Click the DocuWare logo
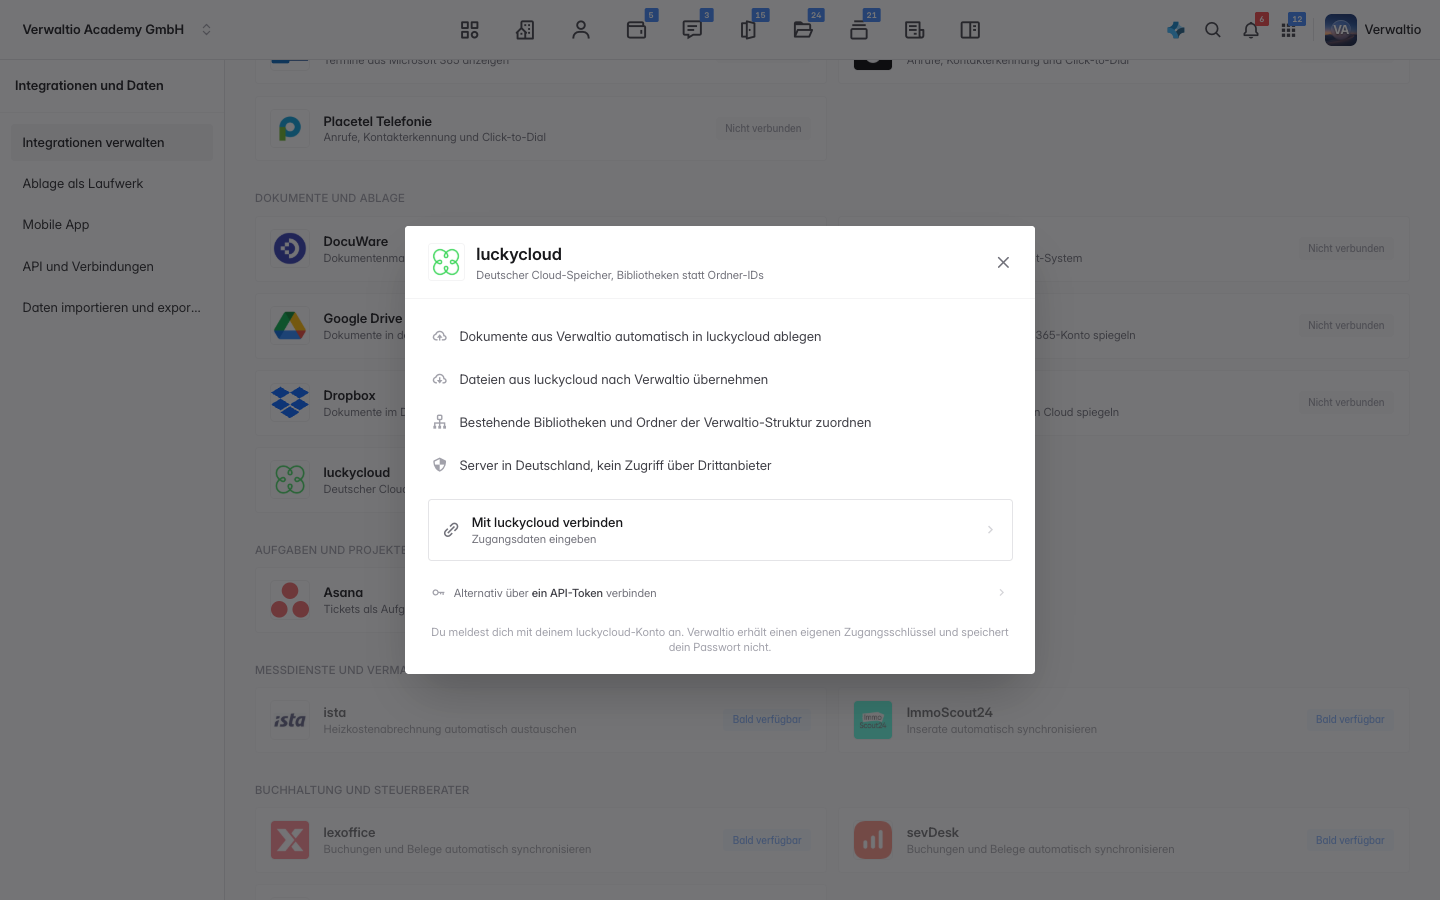Viewport: 1440px width, 900px height. click(290, 248)
